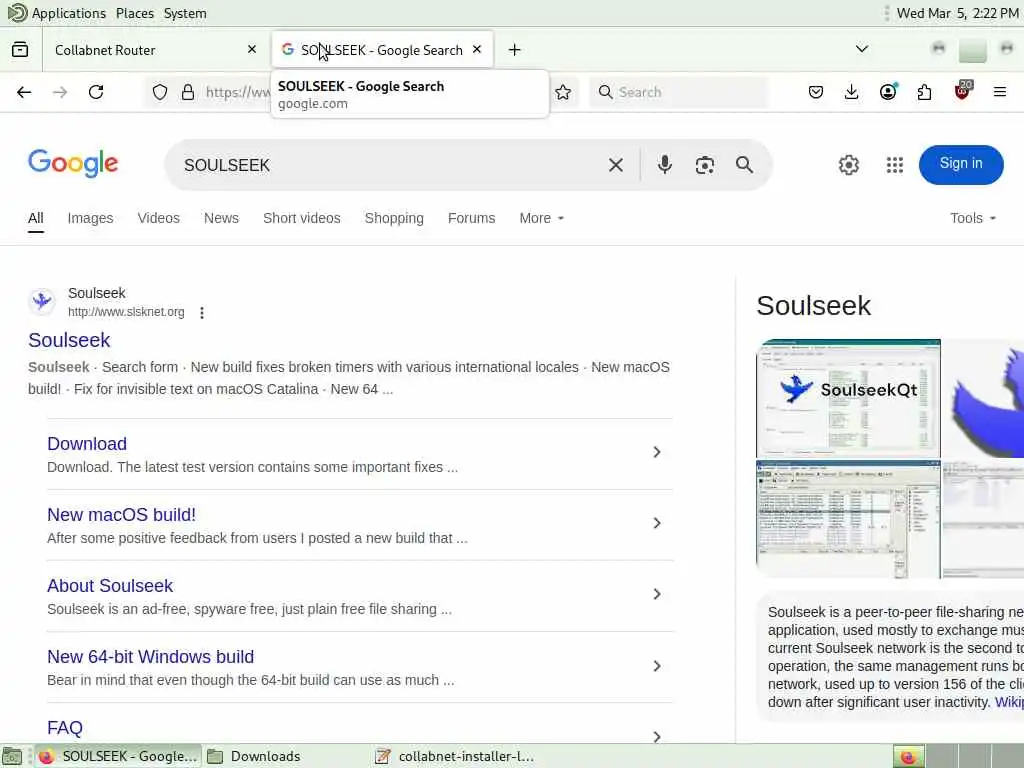Image resolution: width=1024 pixels, height=768 pixels.
Task: Click the Firefox toolbar Search field
Action: (x=679, y=92)
